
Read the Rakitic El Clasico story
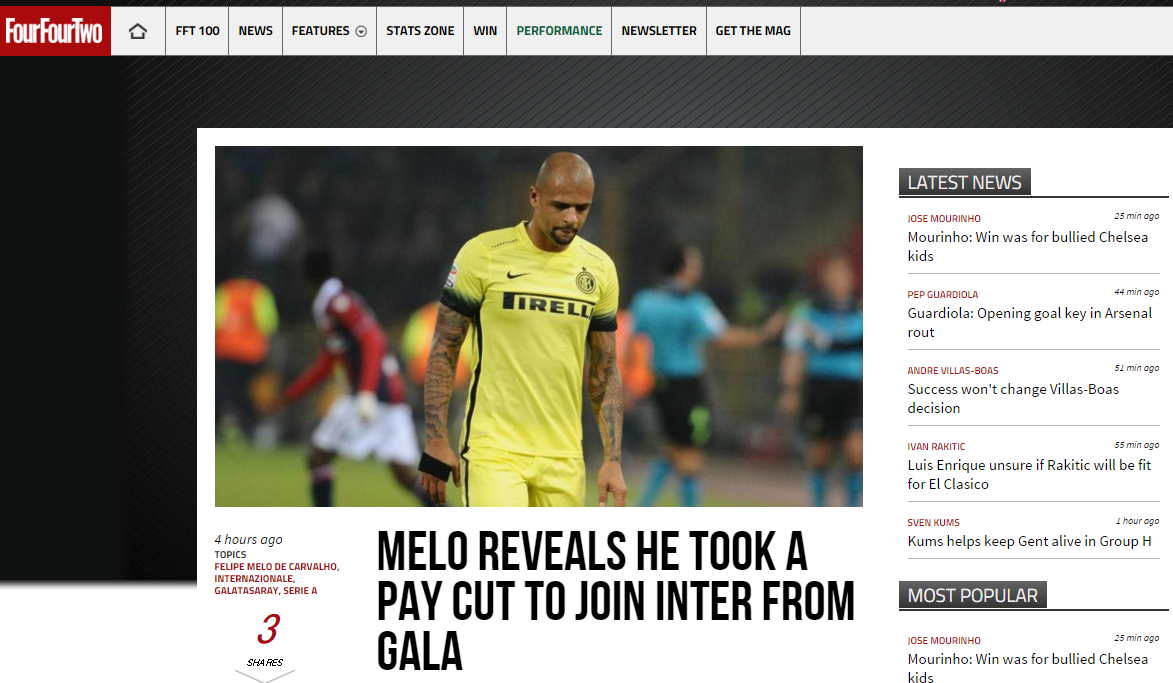pos(1029,474)
